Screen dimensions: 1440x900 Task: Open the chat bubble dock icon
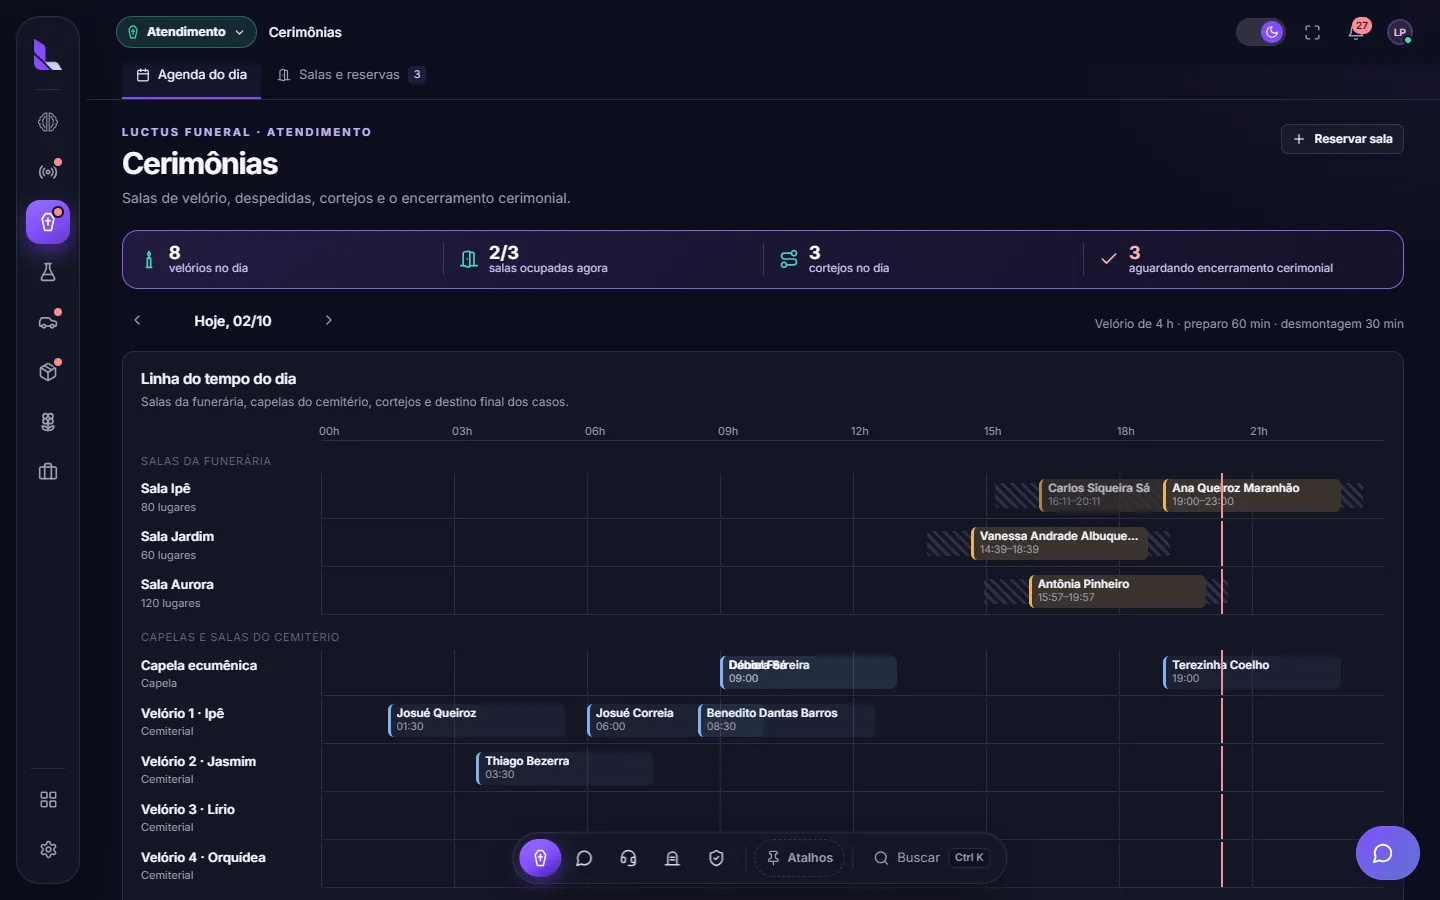[584, 858]
